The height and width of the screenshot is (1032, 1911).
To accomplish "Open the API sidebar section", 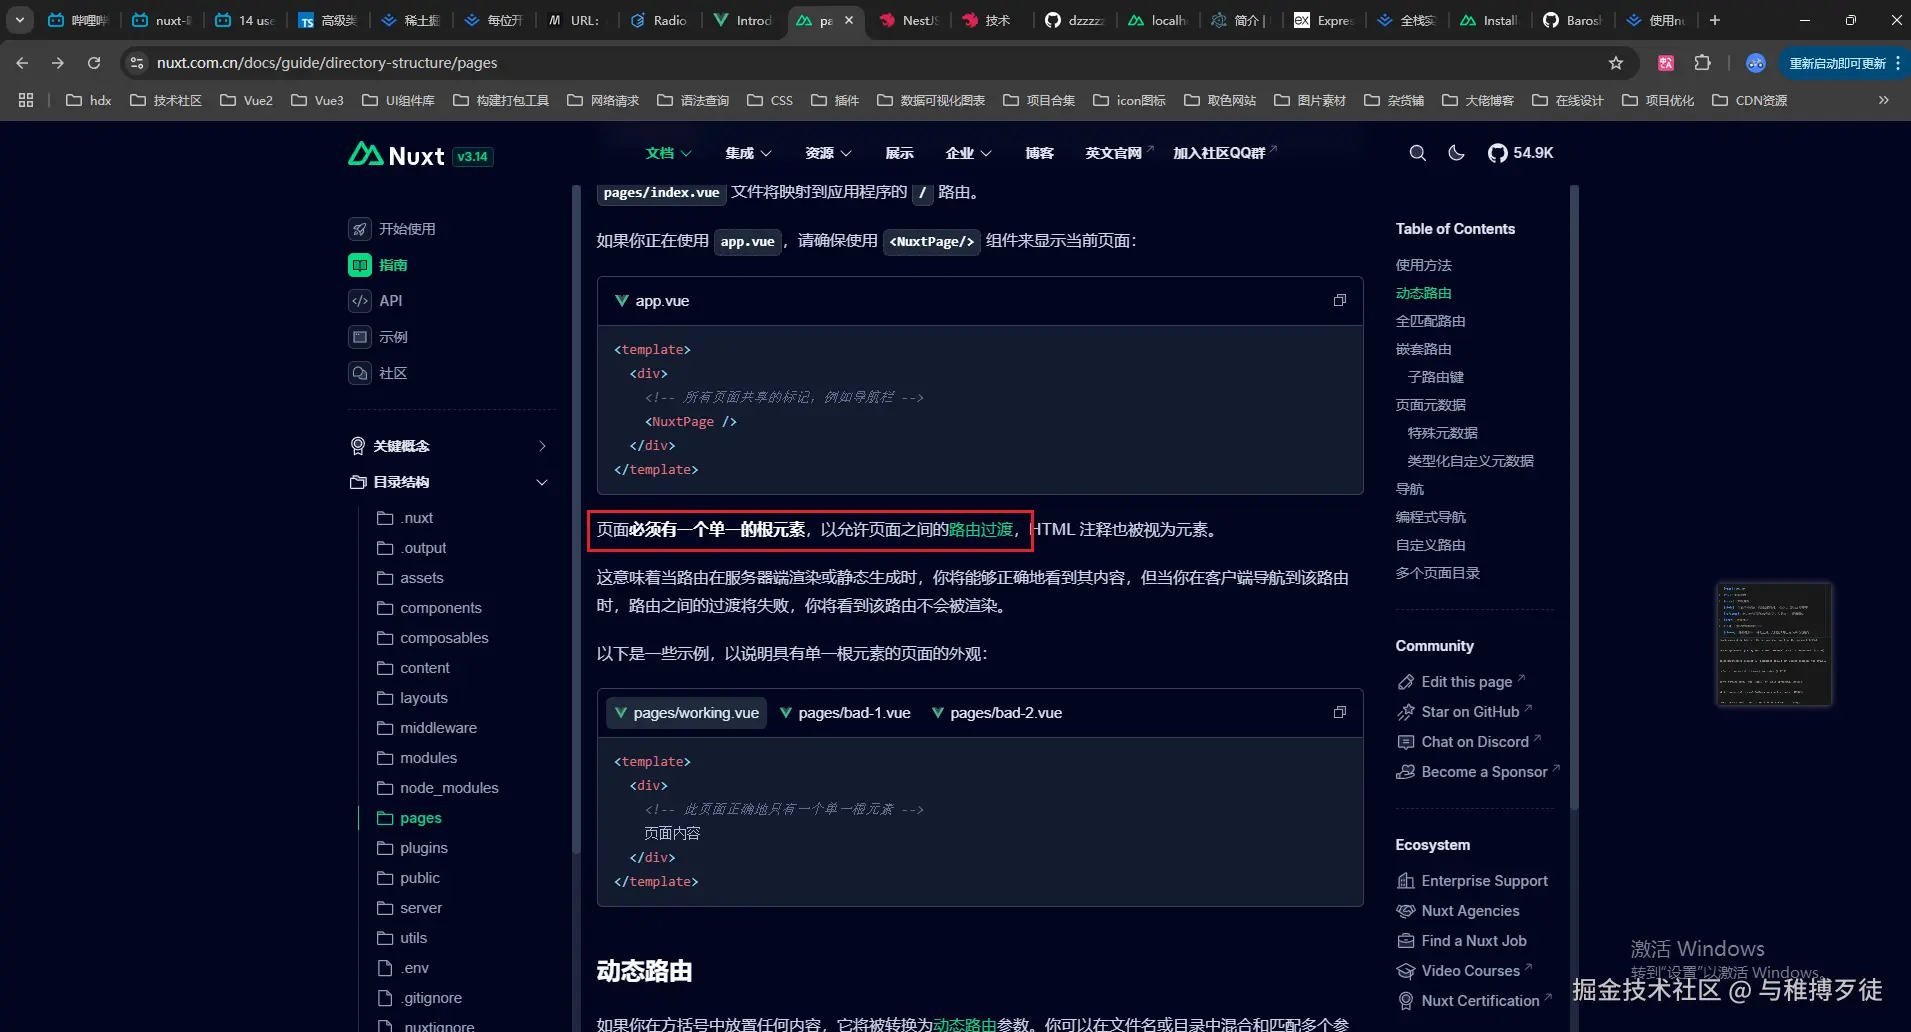I will click(x=376, y=301).
